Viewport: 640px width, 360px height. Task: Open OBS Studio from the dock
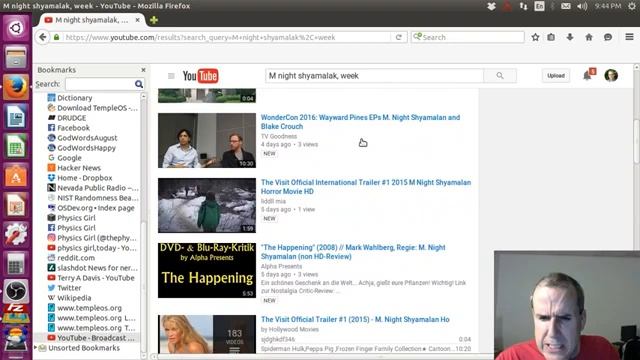16,291
